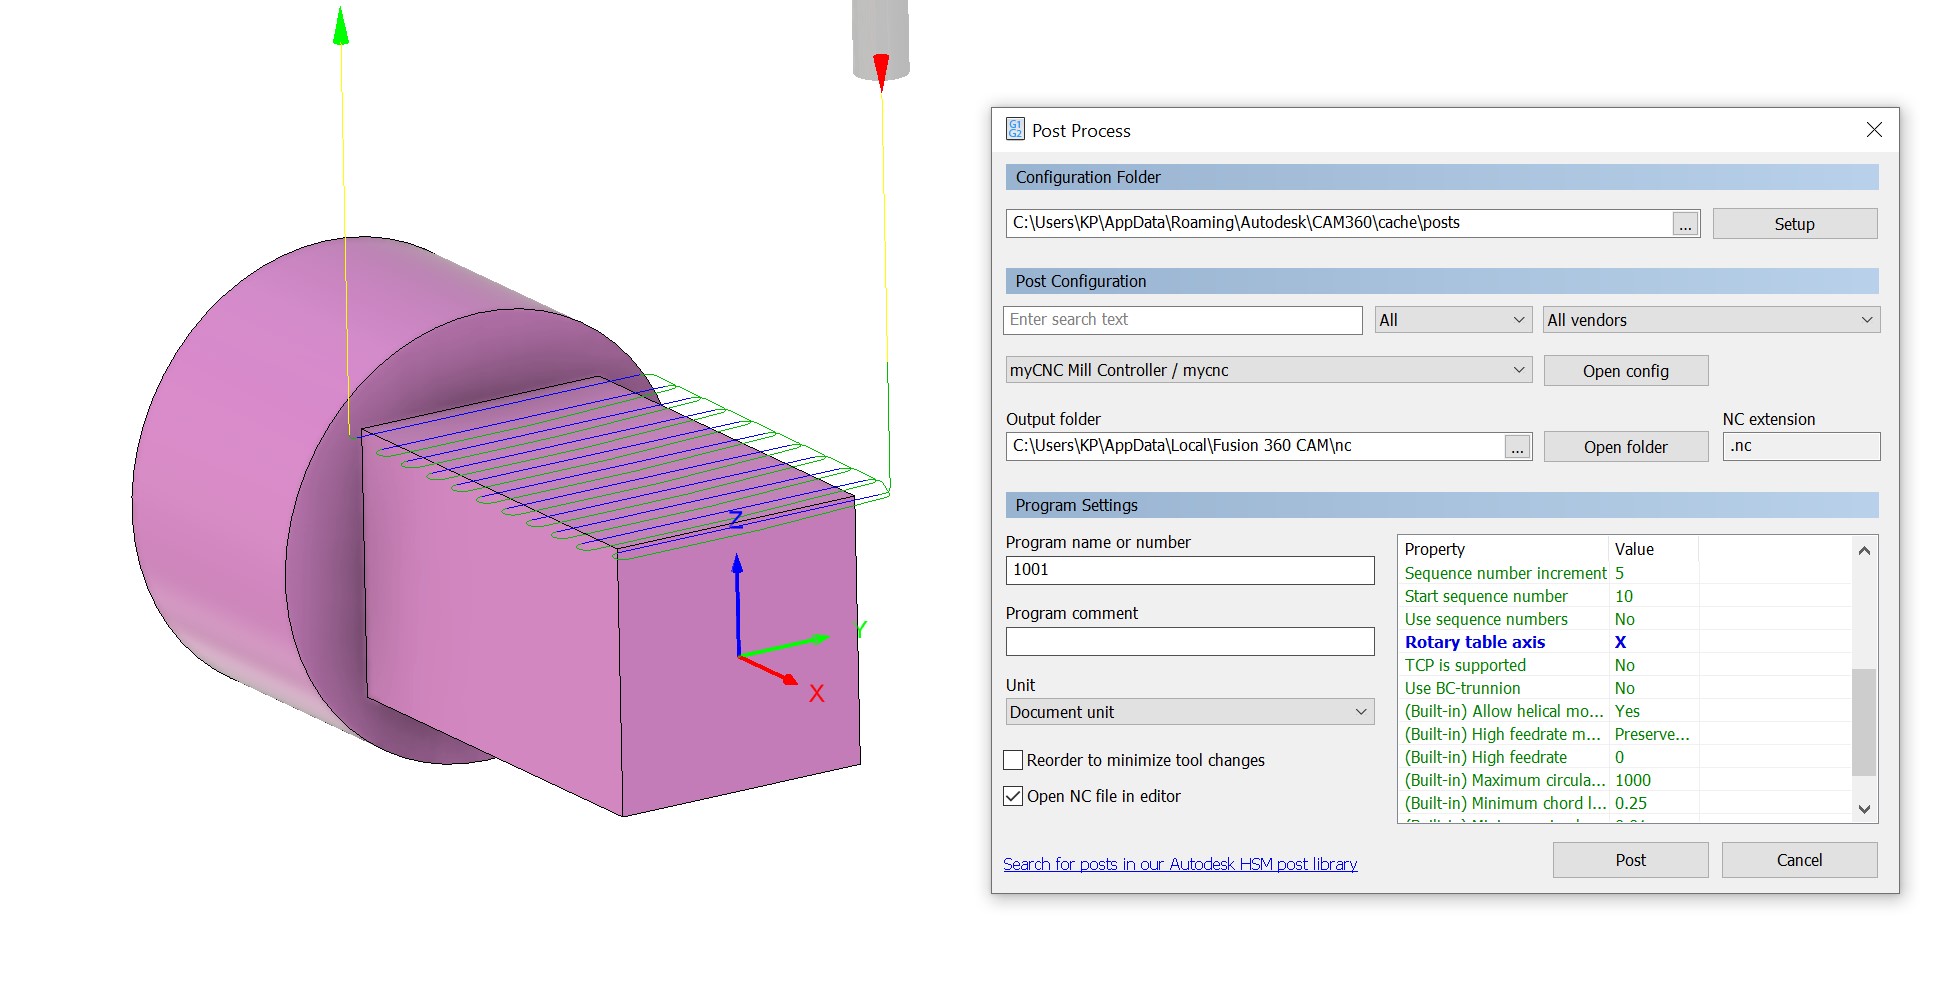
Task: Select the Sequence number increment property
Action: coord(1505,573)
